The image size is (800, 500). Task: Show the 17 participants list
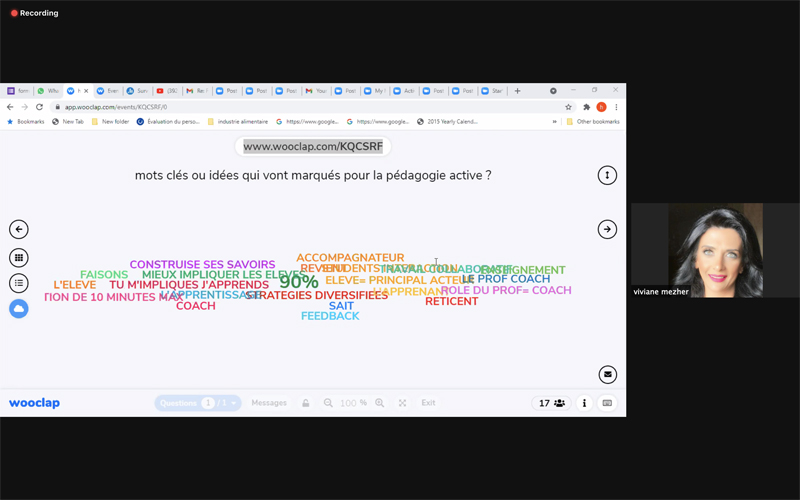coord(552,403)
